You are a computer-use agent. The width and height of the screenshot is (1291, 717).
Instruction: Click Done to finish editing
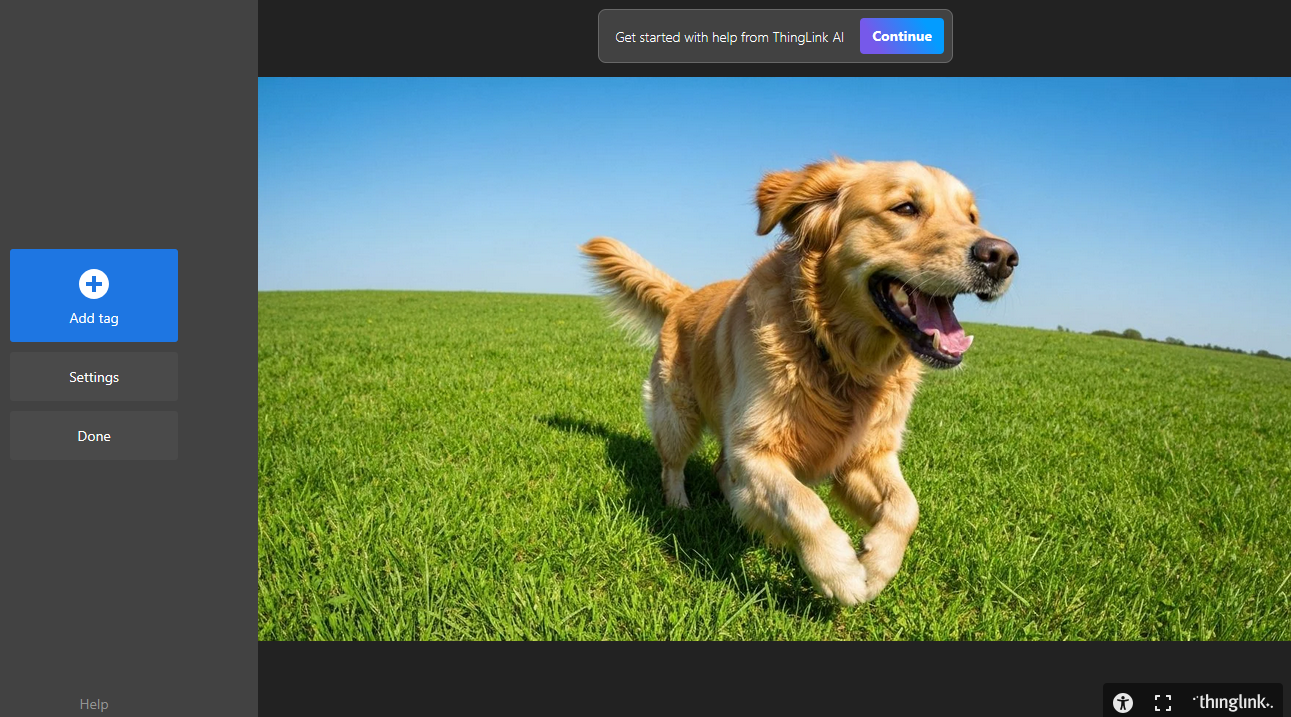pyautogui.click(x=94, y=436)
